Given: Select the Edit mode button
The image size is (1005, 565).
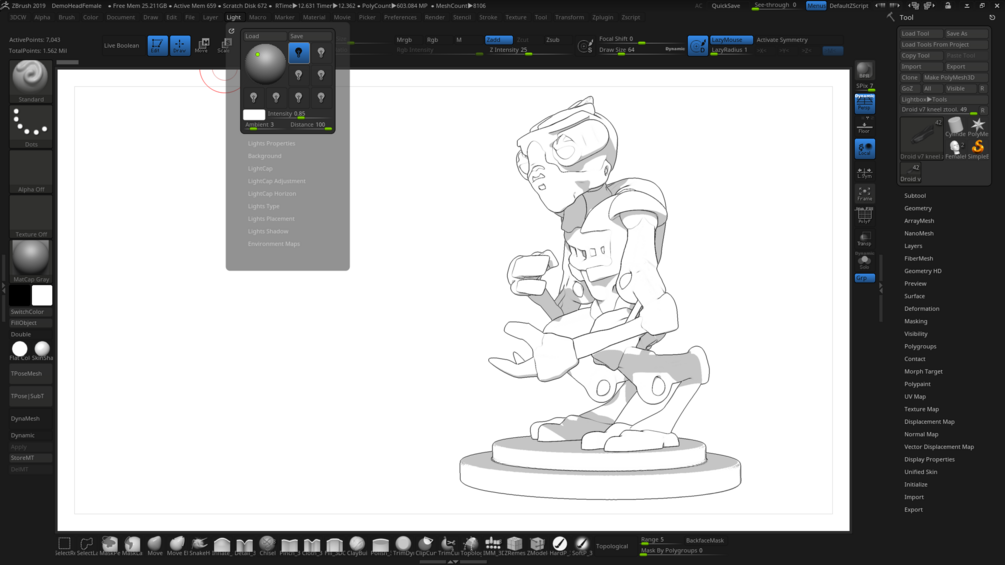Looking at the screenshot, I should [157, 45].
